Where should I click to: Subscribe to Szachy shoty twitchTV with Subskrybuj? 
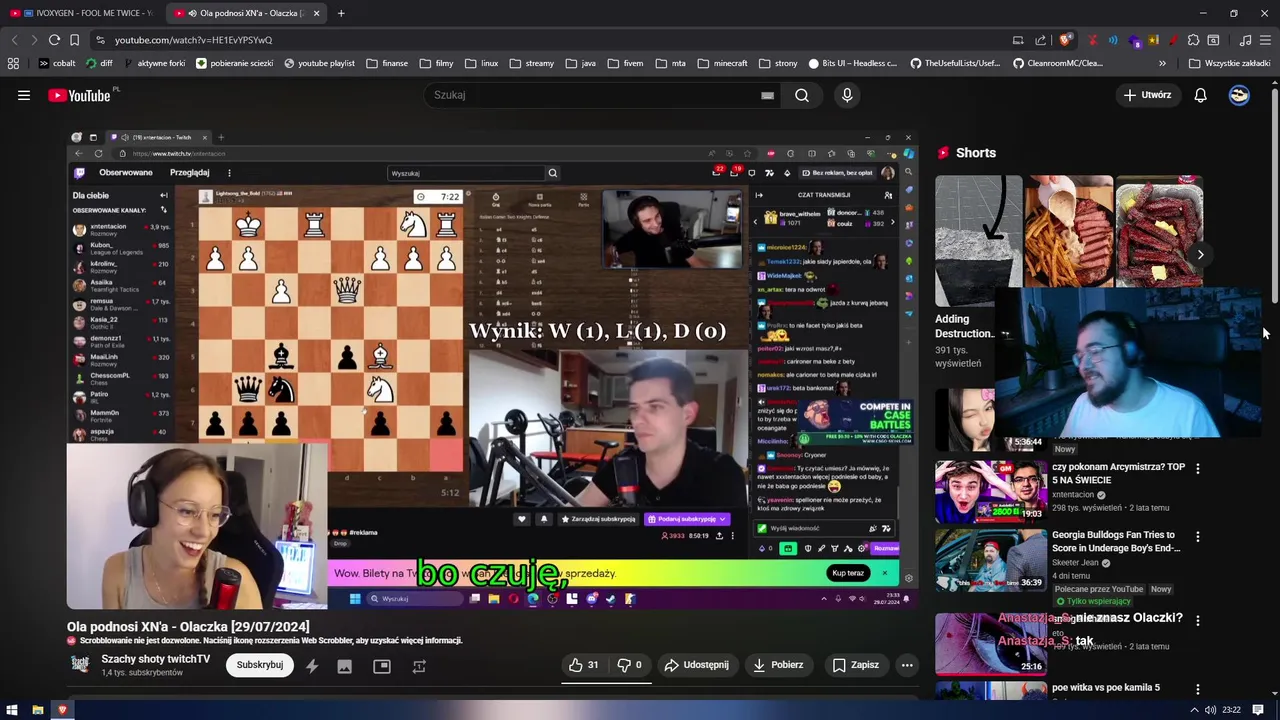coord(260,665)
